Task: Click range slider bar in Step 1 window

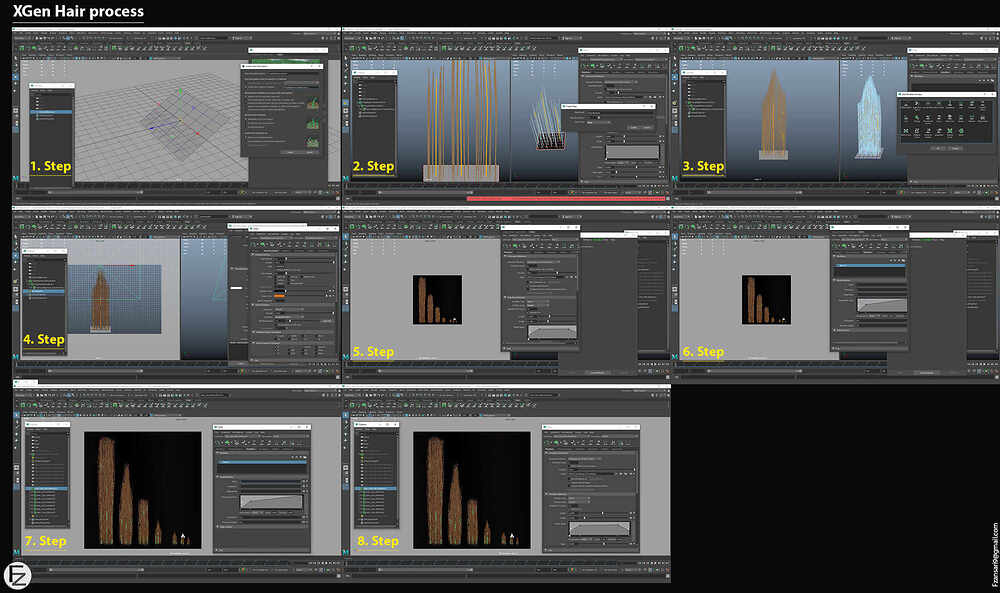Action: tap(96, 192)
